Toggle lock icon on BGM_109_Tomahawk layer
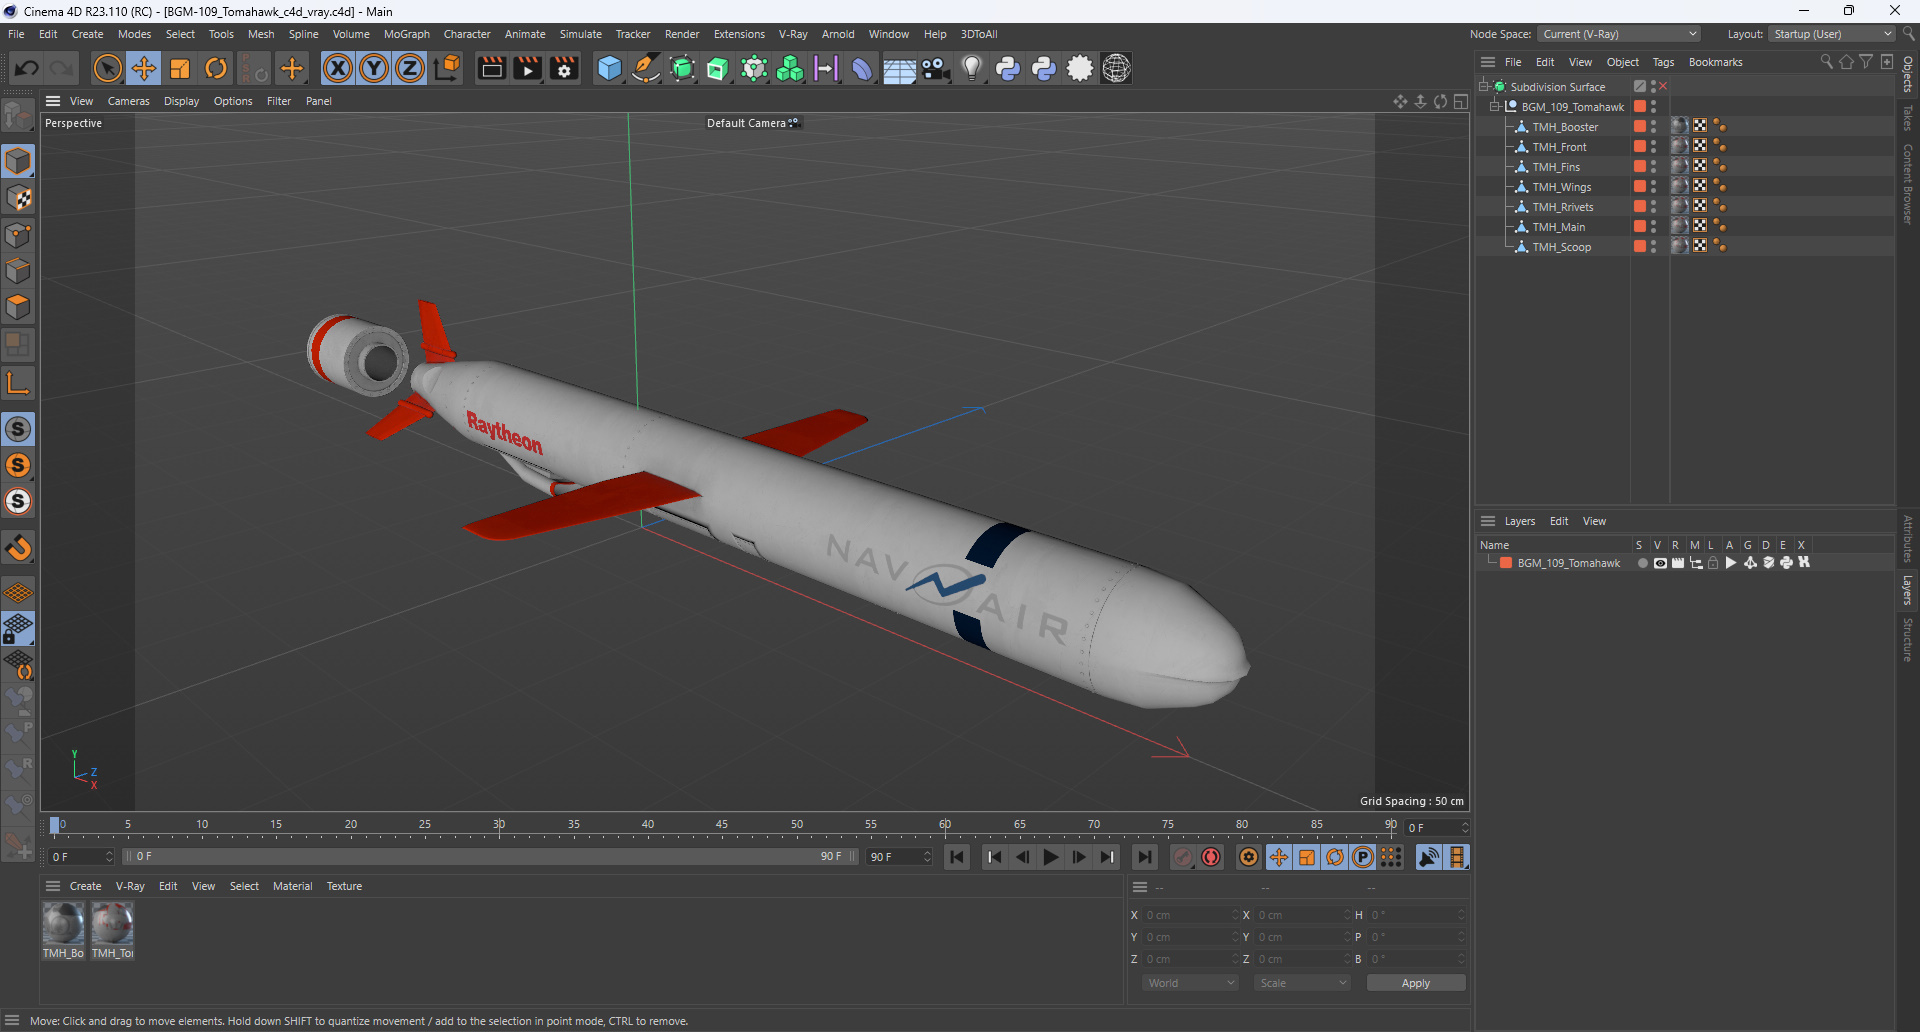 [x=1713, y=563]
